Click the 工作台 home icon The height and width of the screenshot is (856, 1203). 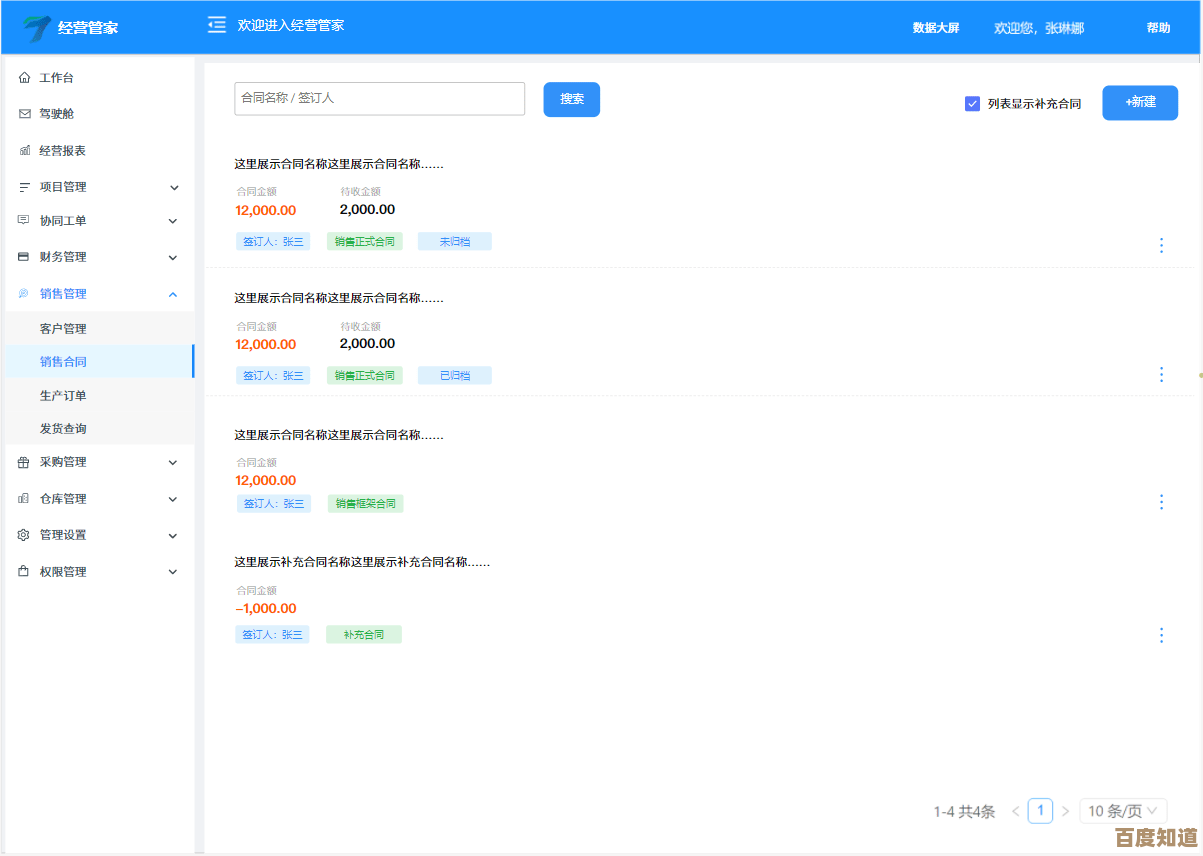click(x=24, y=78)
